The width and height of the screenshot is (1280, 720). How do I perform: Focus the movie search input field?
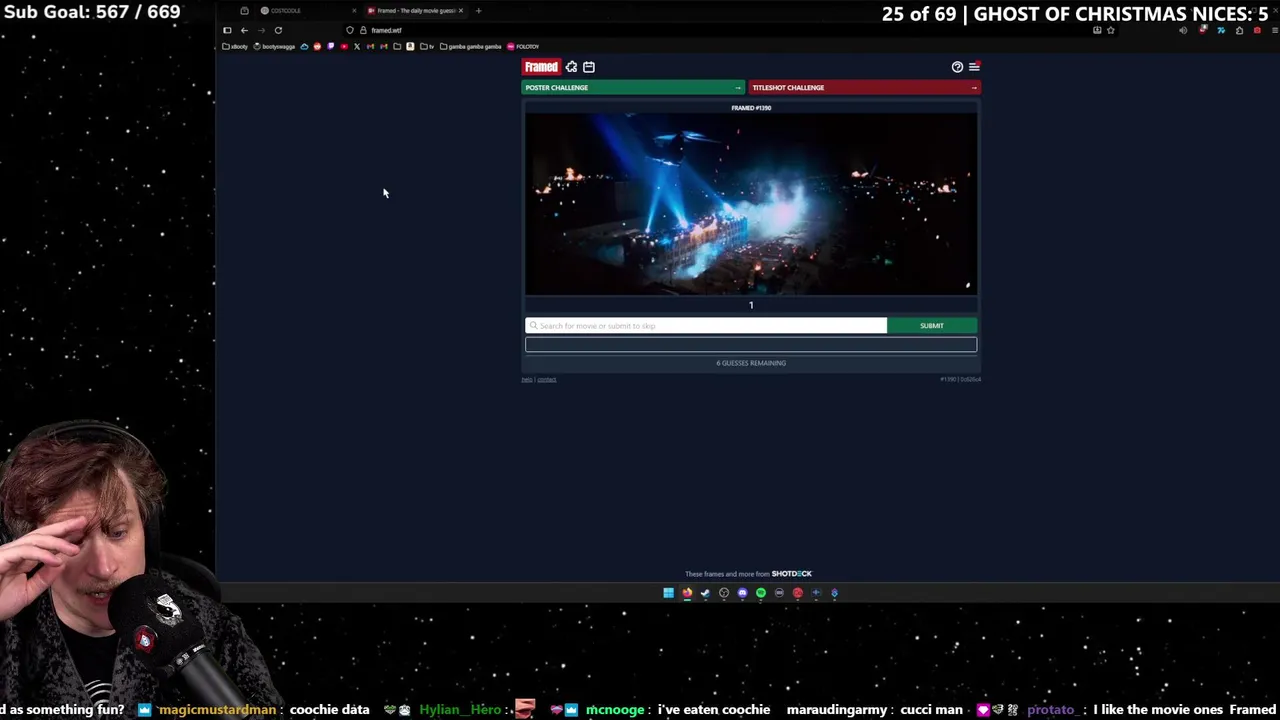click(706, 325)
